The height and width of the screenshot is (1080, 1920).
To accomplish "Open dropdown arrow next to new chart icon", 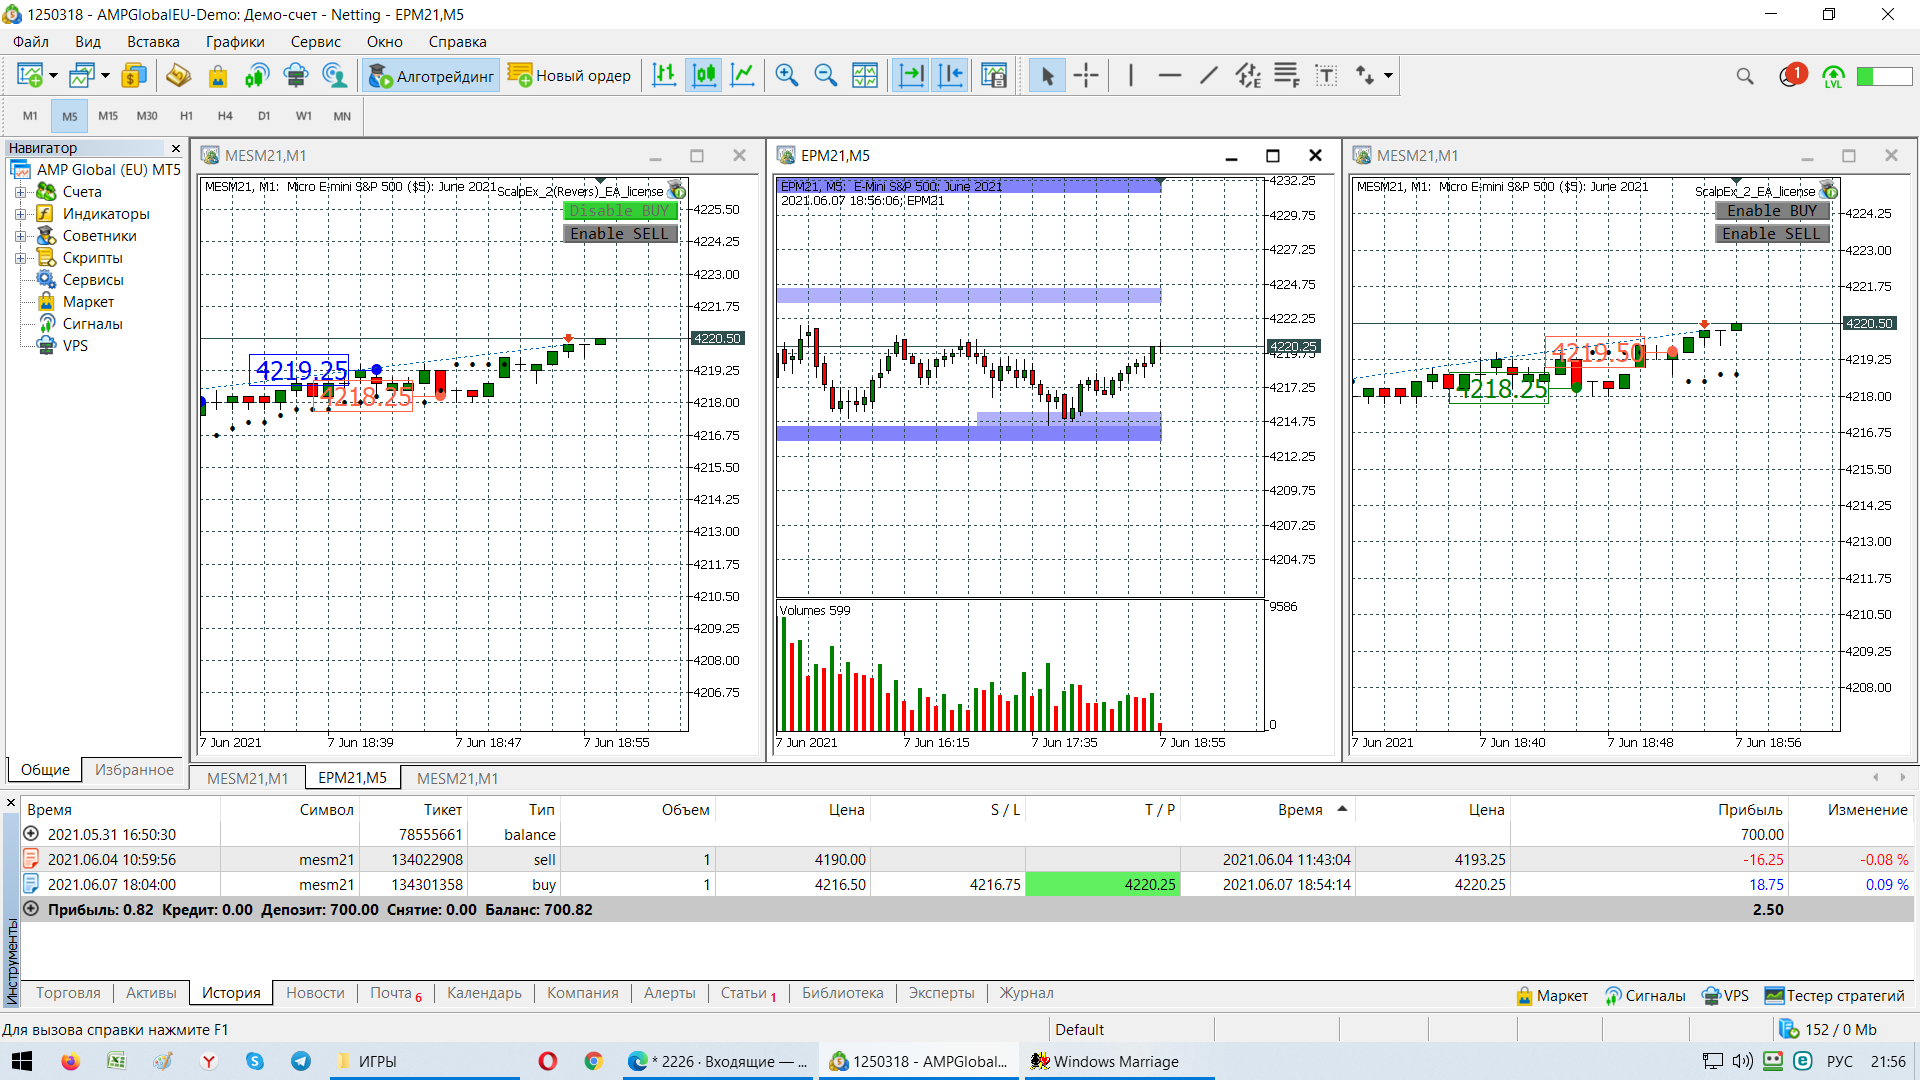I will click(x=53, y=76).
